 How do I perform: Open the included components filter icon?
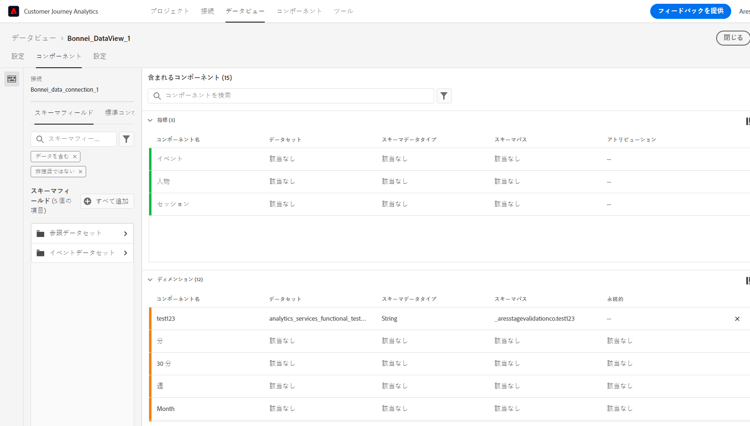coord(444,96)
